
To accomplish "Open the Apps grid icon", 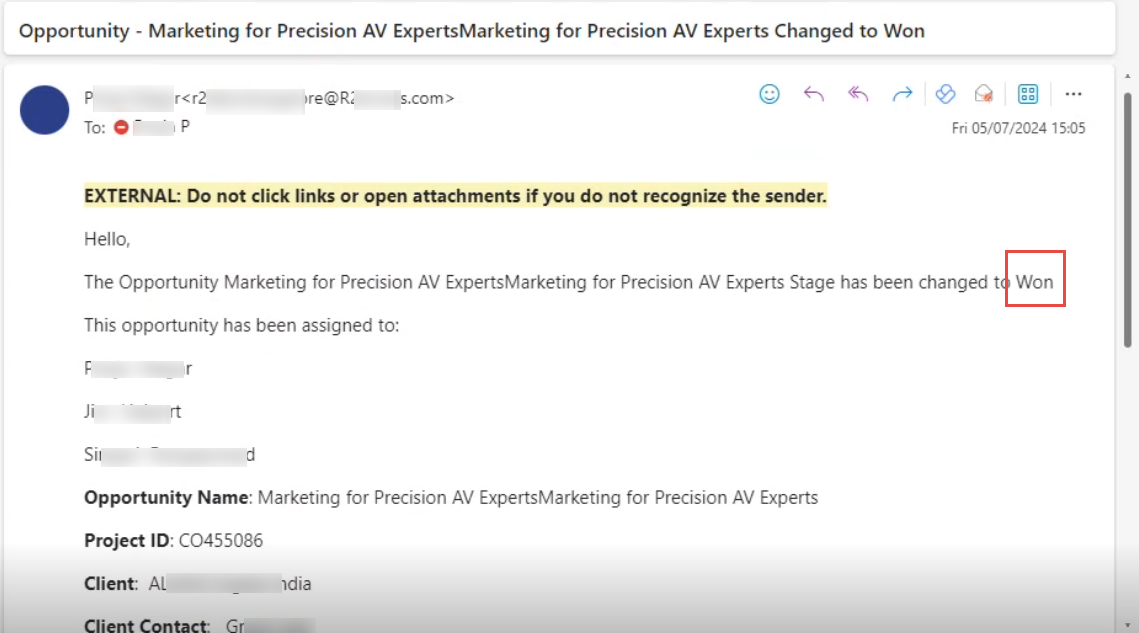I will tap(1028, 94).
